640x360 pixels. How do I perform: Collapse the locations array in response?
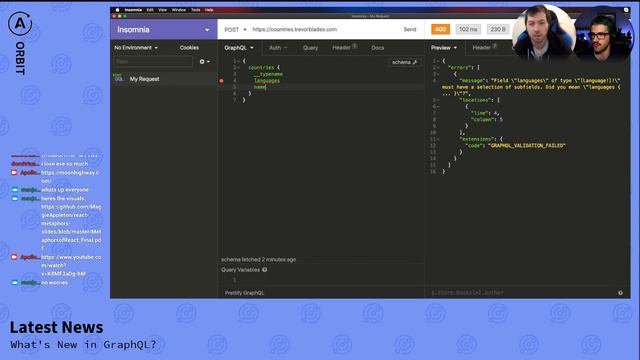click(438, 100)
